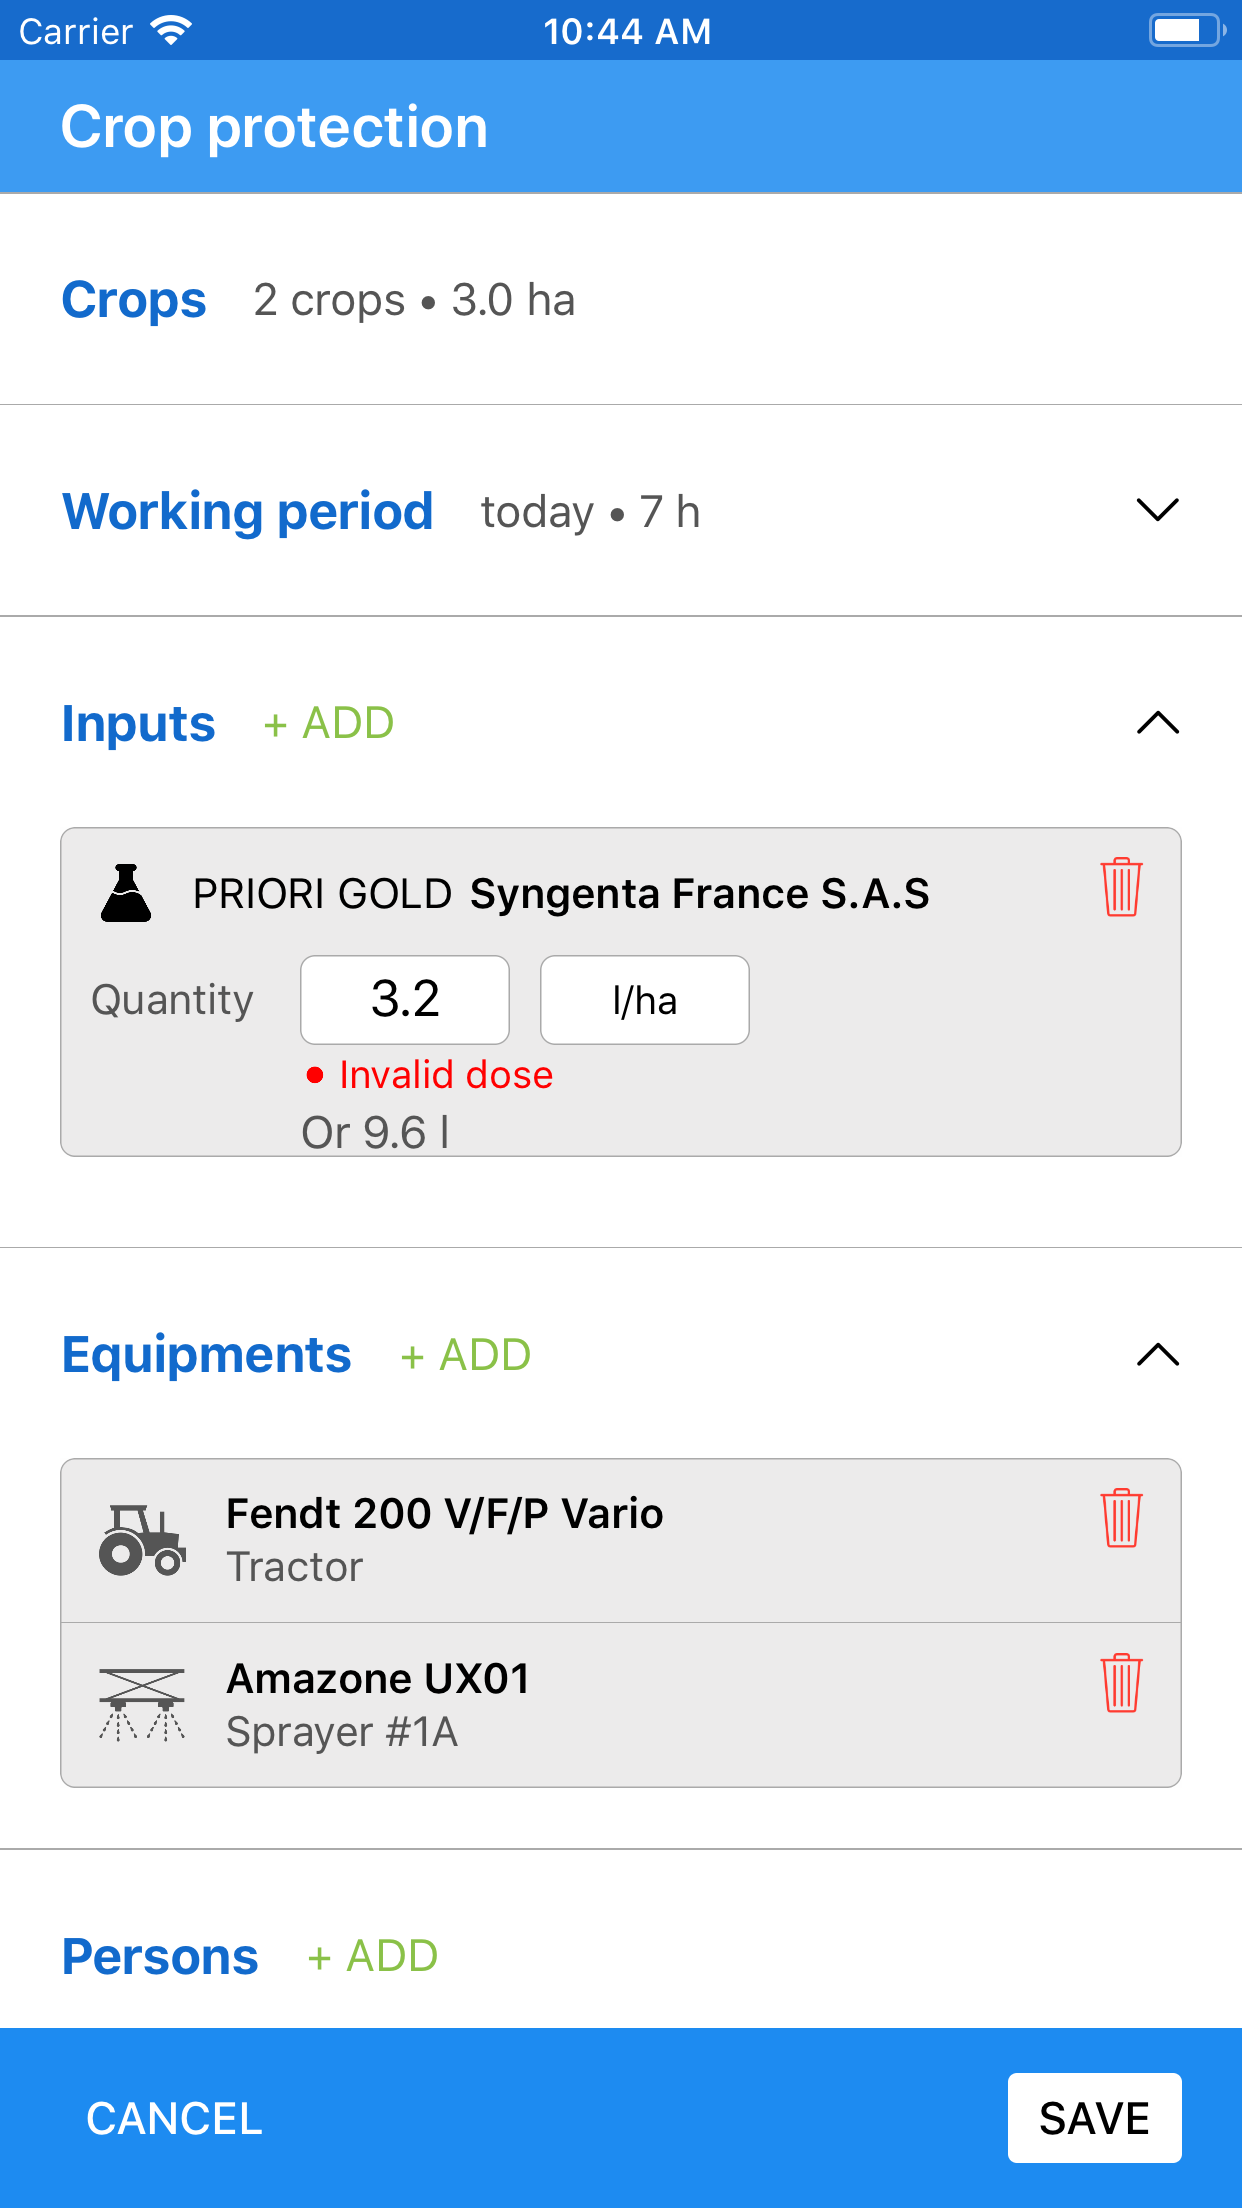Cancel the crop protection form
Screen dimensions: 1242x2208
(x=174, y=2118)
